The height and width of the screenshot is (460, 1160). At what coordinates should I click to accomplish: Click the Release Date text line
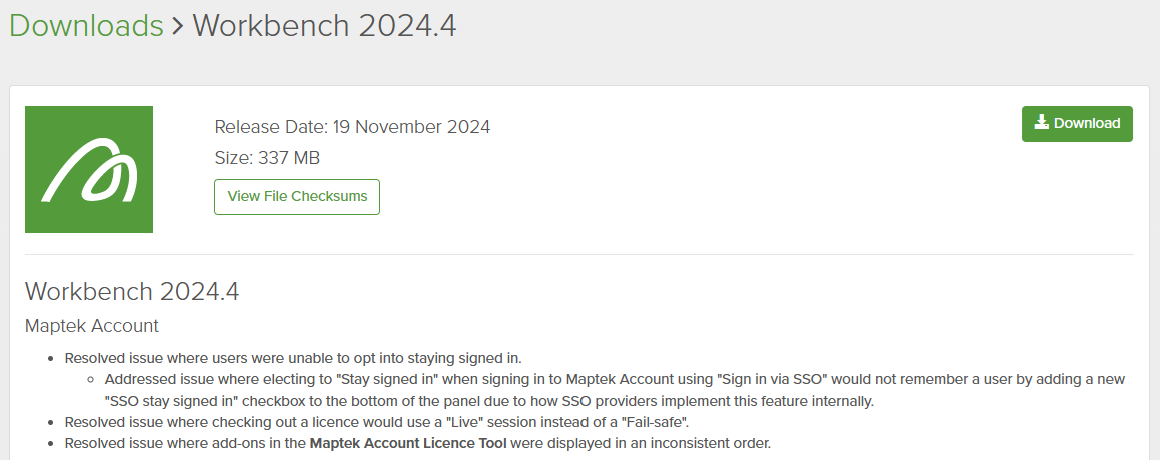tap(352, 127)
